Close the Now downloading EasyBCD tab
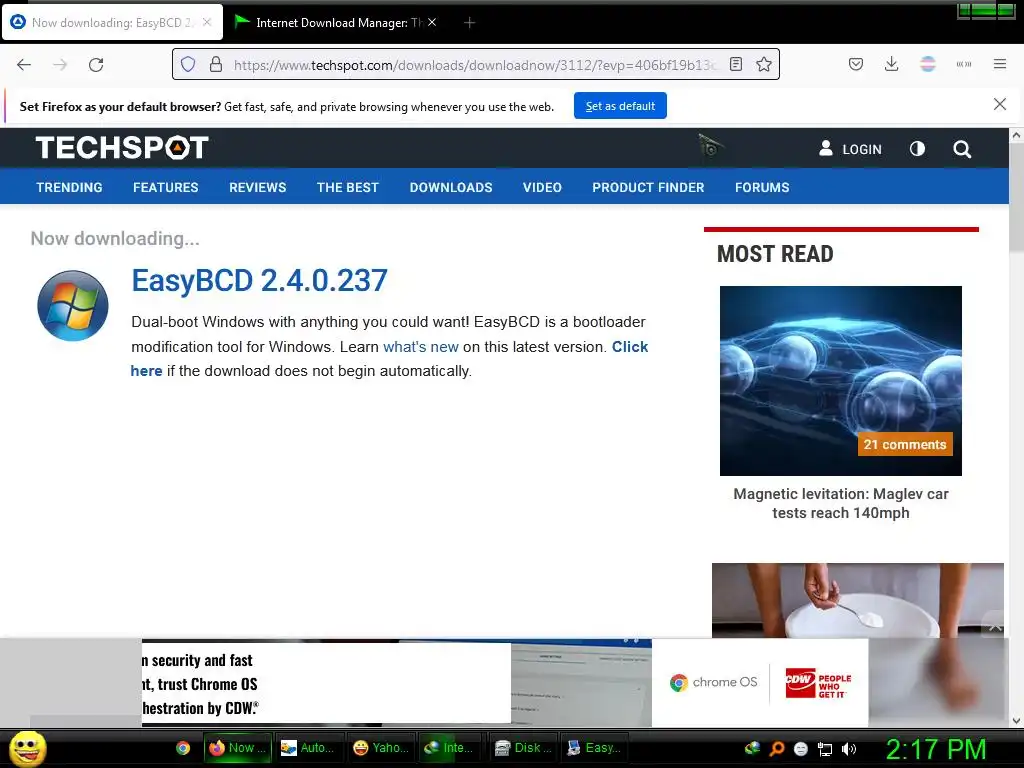The height and width of the screenshot is (768, 1024). click(x=206, y=22)
